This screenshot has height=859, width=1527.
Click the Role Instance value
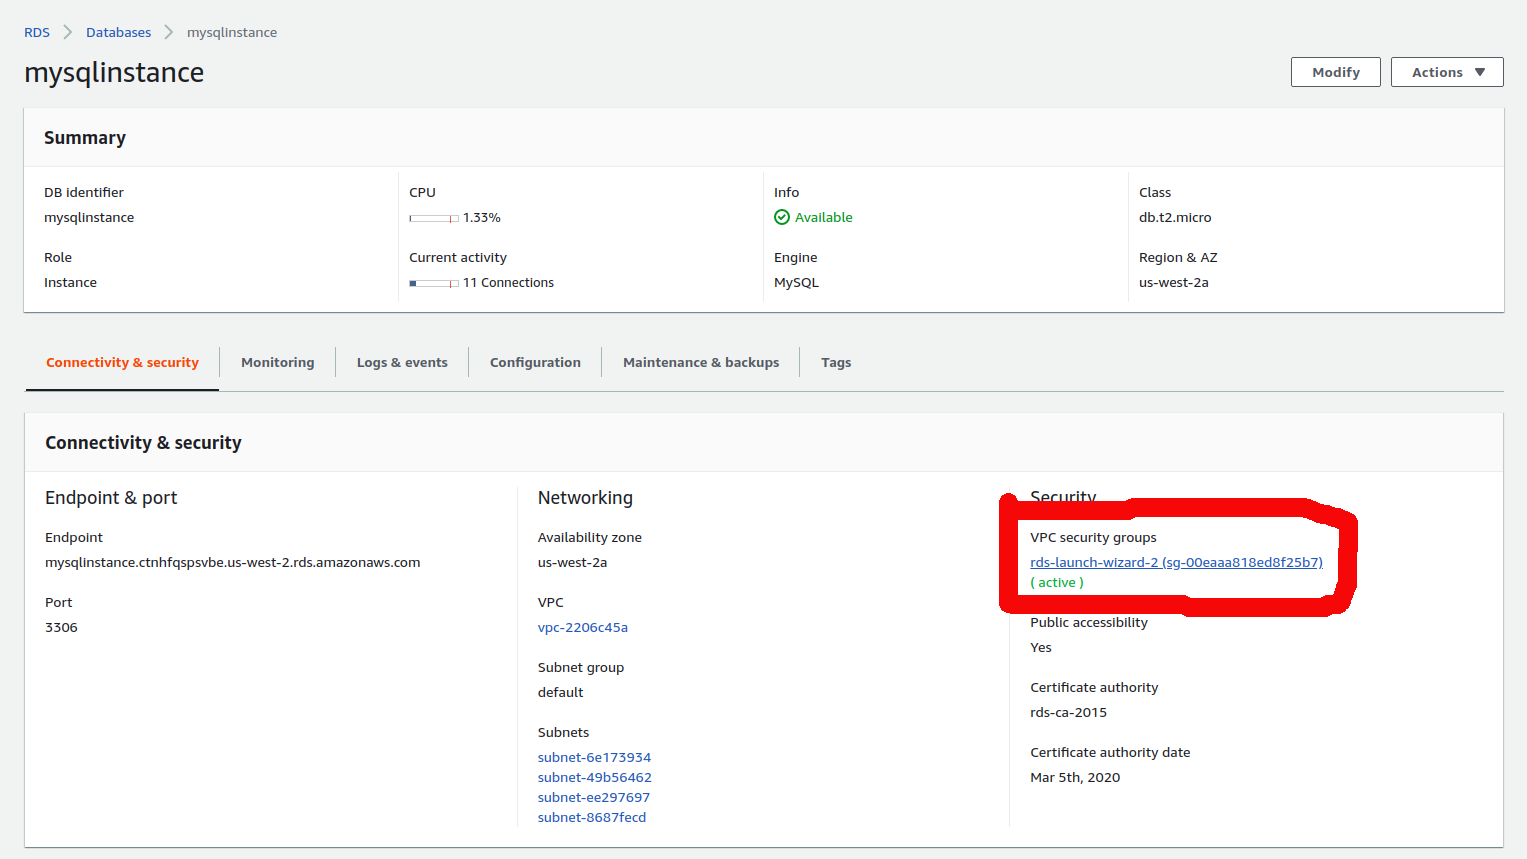coord(70,282)
